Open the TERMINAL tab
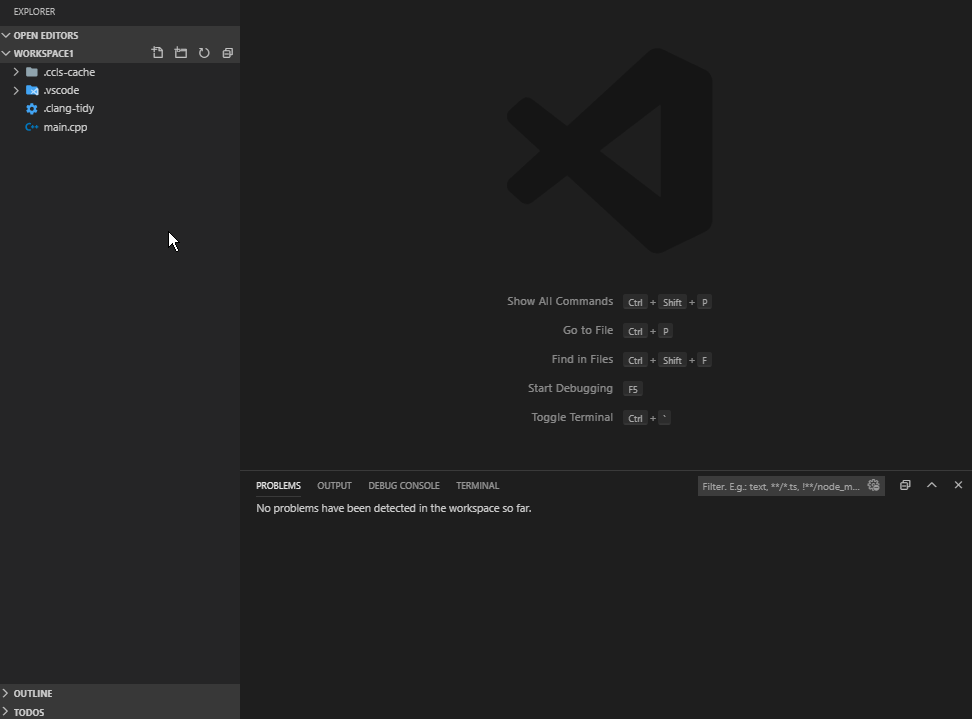The height and width of the screenshot is (719, 972). point(477,485)
